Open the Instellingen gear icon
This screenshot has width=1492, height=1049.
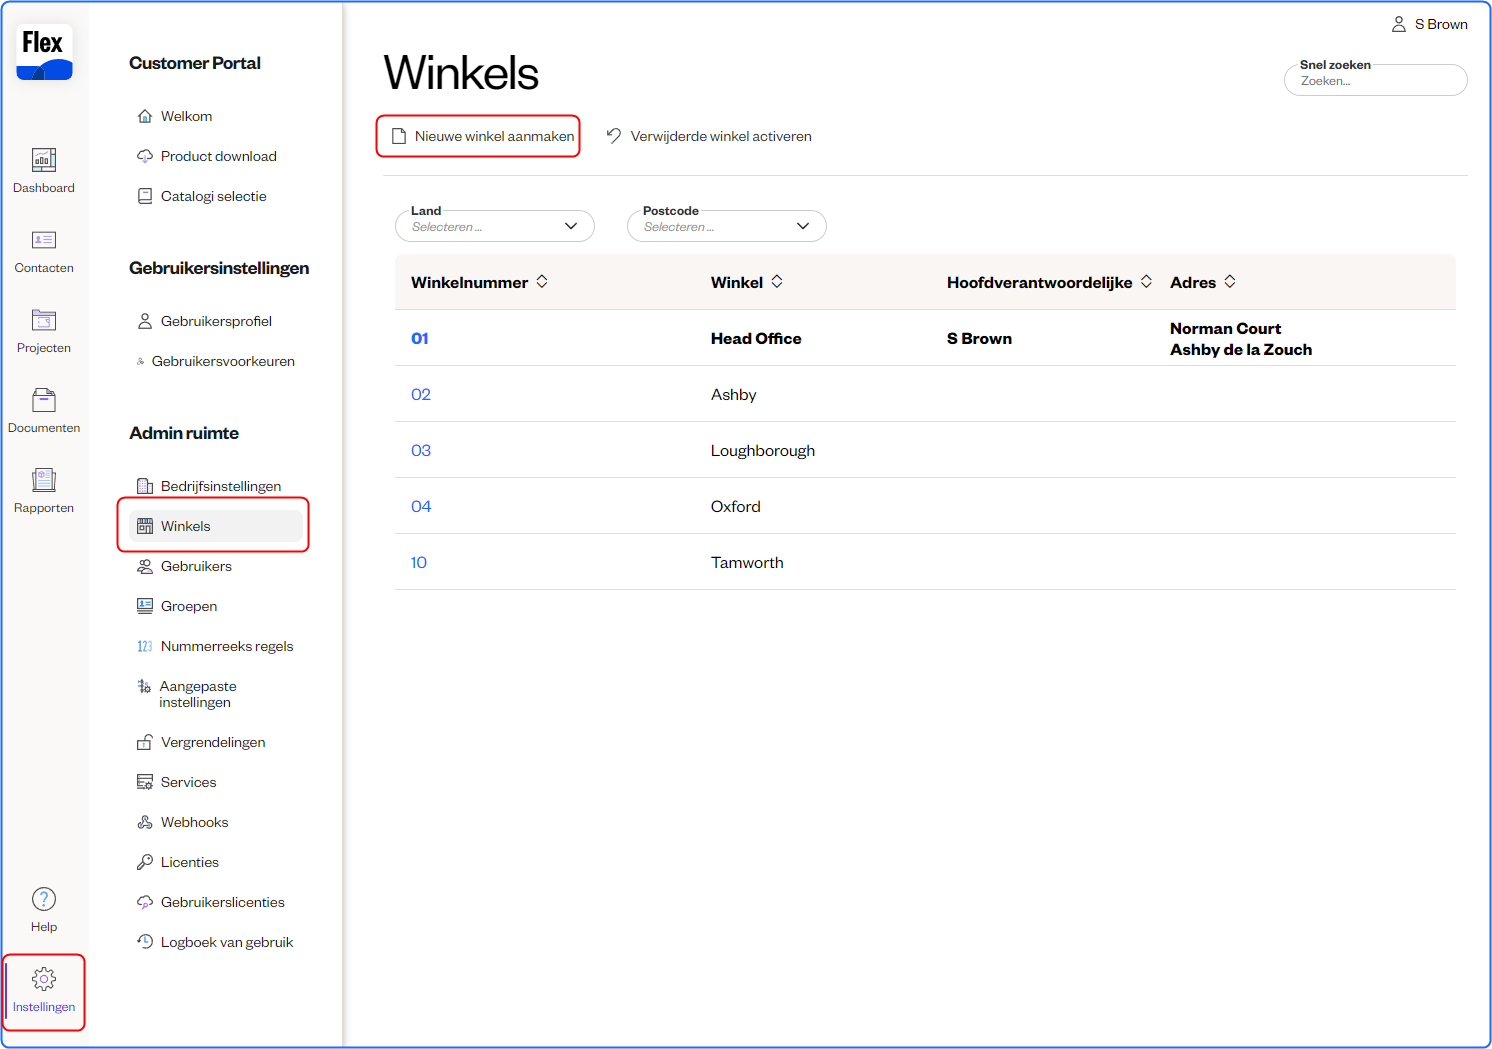44,979
